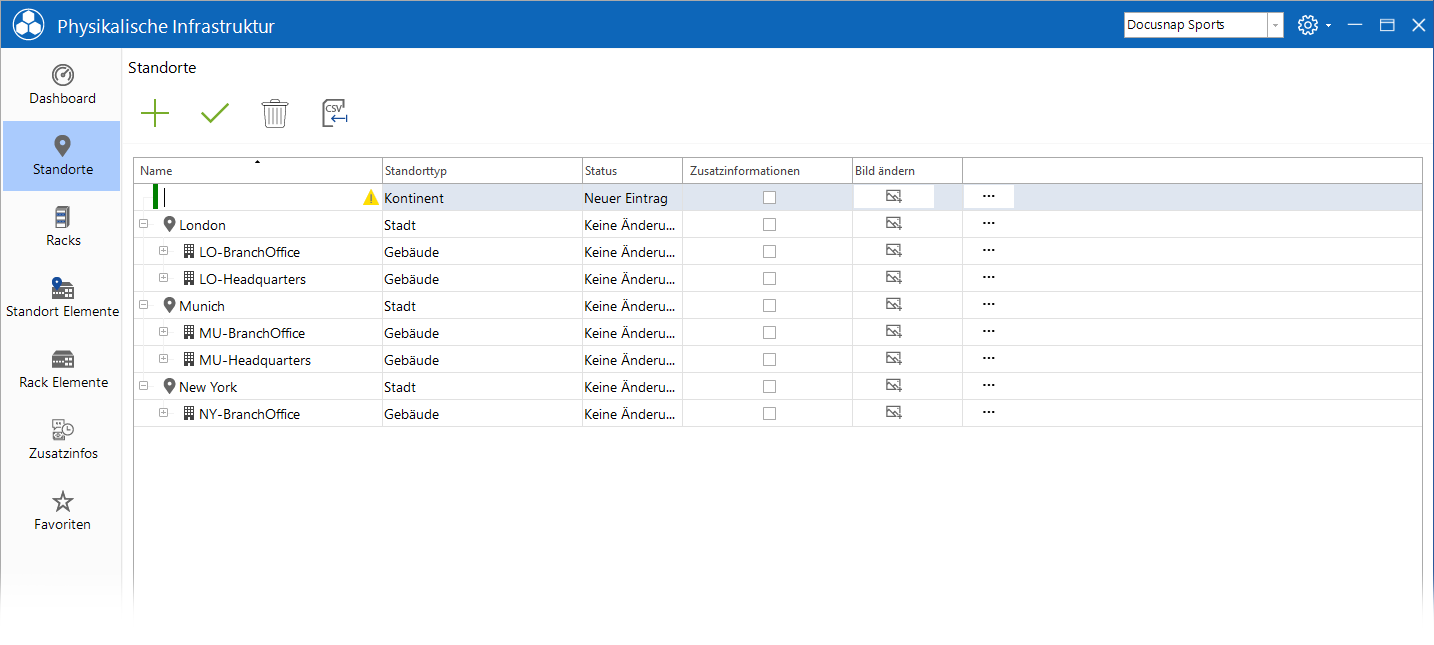Change image for the London row
The image size is (1434, 645).
pyautogui.click(x=894, y=223)
